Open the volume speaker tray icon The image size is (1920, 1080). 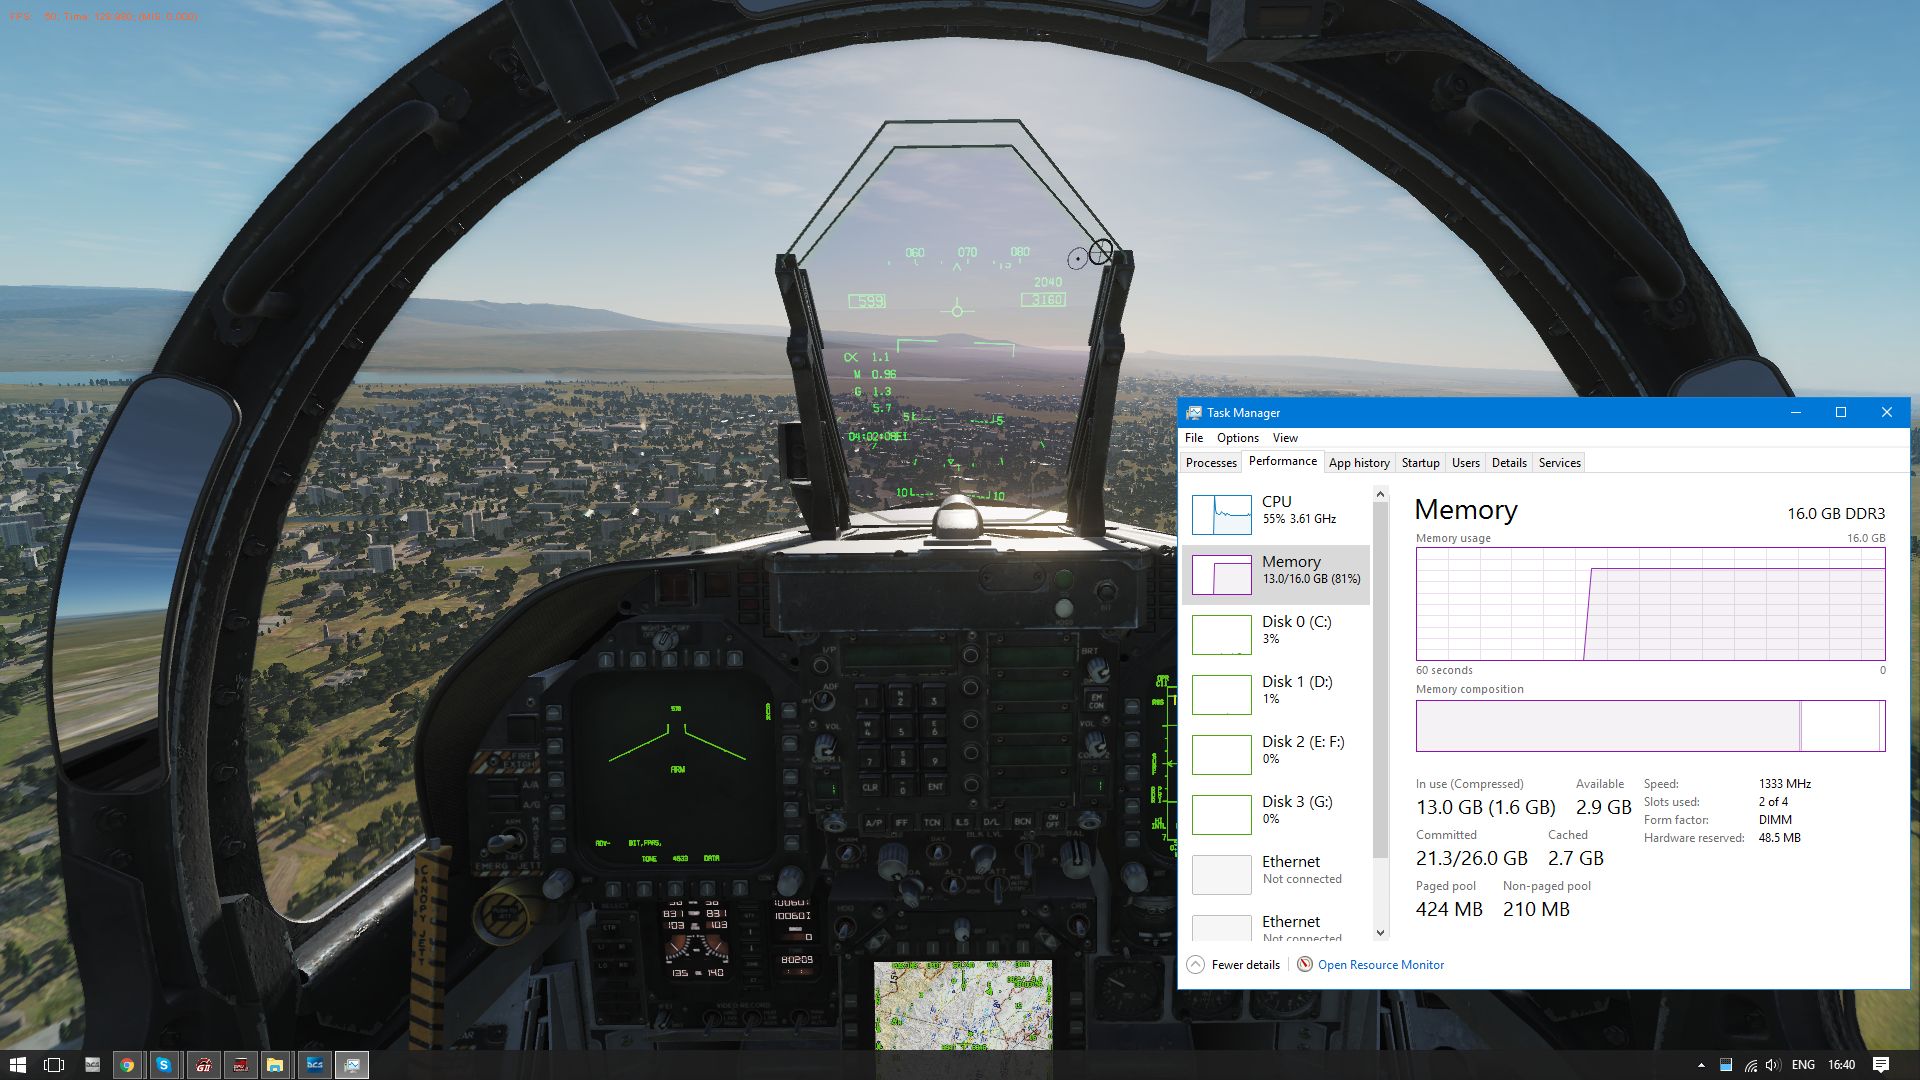[1773, 1065]
